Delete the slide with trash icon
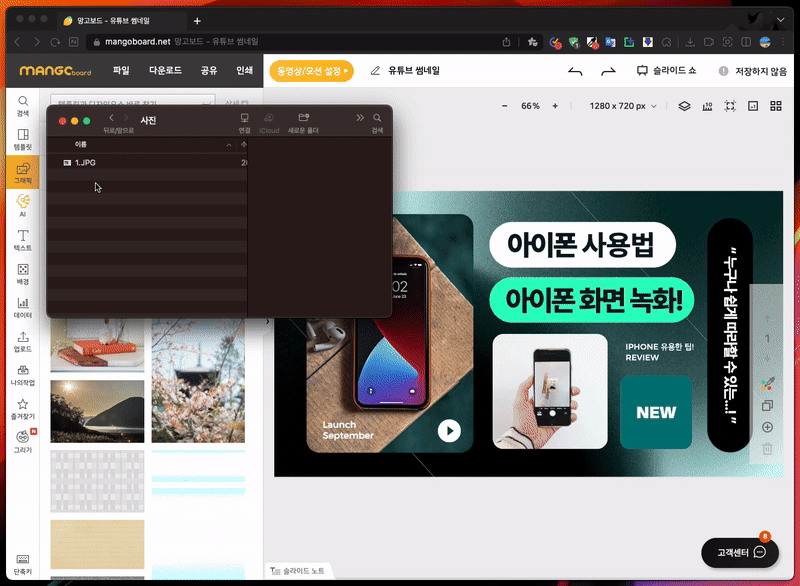This screenshot has height=586, width=800. coord(767,449)
